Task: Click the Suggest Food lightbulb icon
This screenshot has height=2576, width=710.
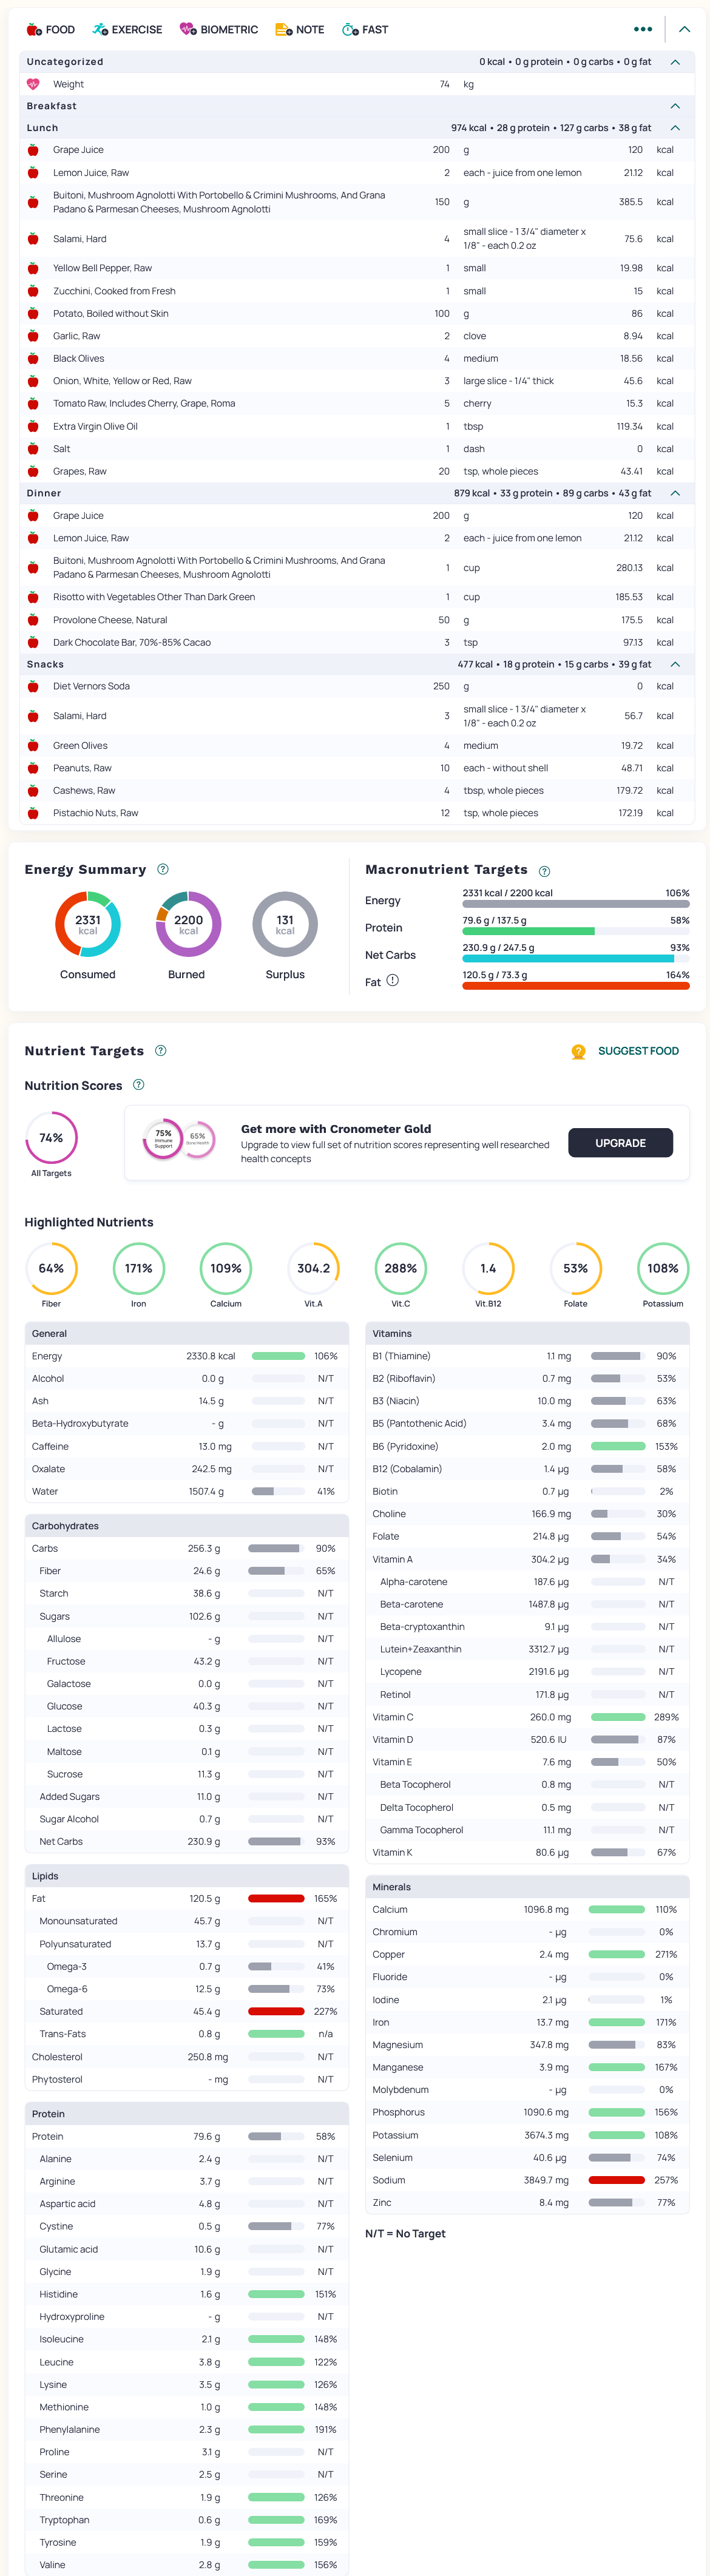Action: tap(578, 1051)
